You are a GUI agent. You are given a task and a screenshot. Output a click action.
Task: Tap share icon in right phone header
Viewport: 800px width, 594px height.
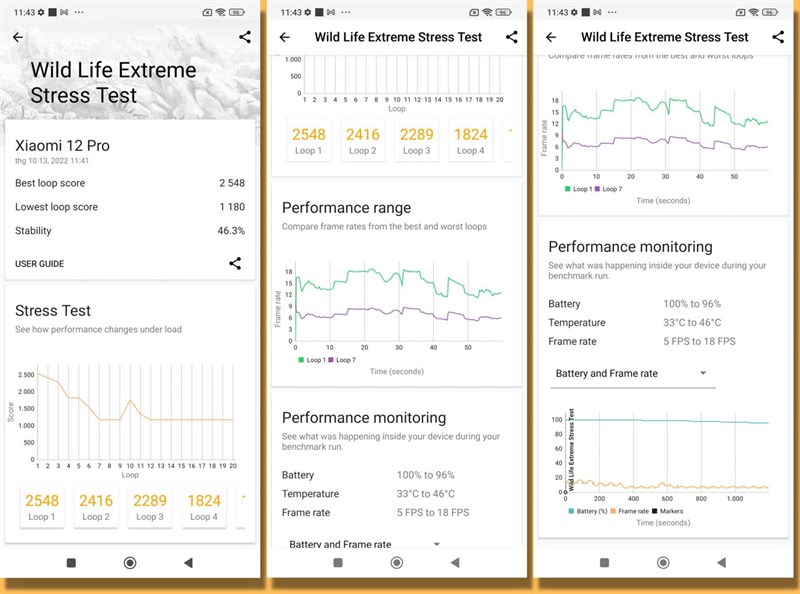(x=778, y=37)
